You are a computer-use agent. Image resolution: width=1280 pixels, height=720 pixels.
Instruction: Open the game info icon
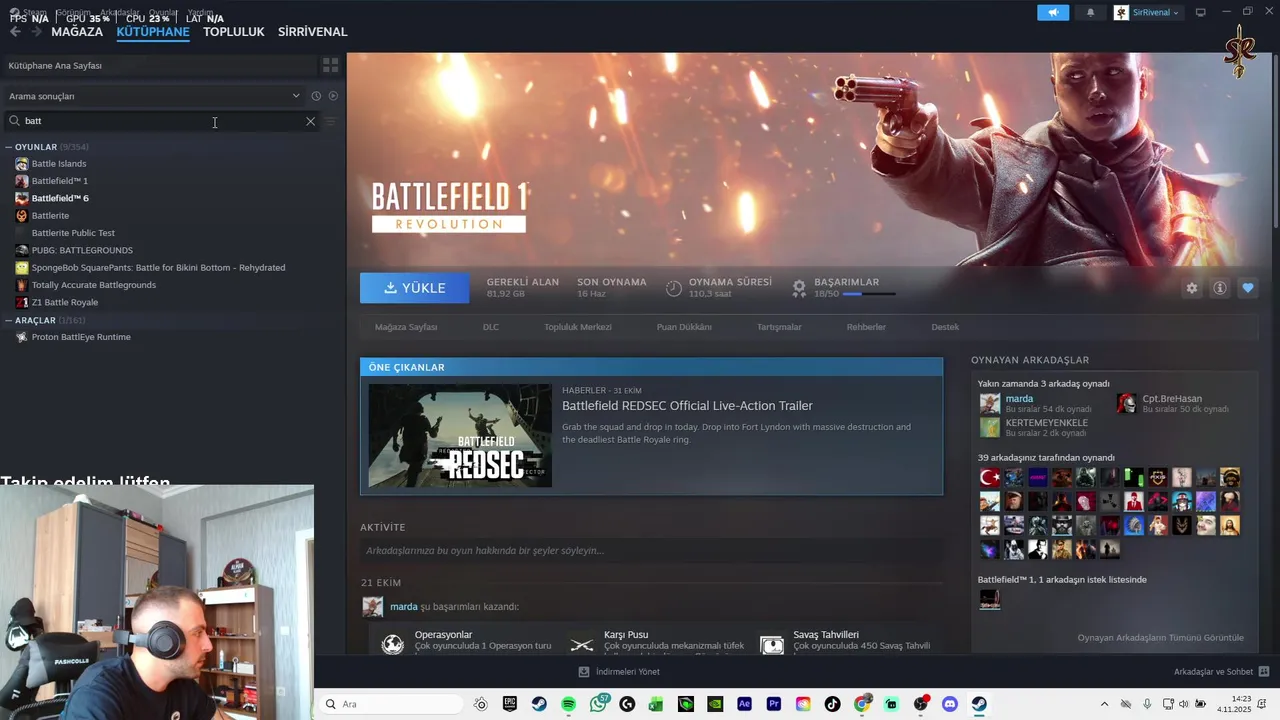(x=1220, y=288)
